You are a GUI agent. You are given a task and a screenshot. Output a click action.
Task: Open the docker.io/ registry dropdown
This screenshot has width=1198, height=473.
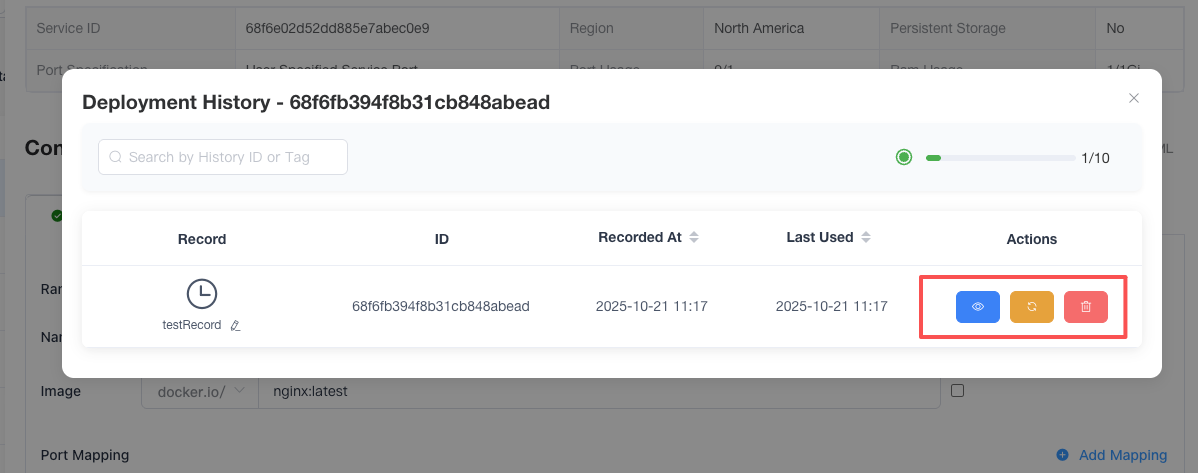(200, 391)
